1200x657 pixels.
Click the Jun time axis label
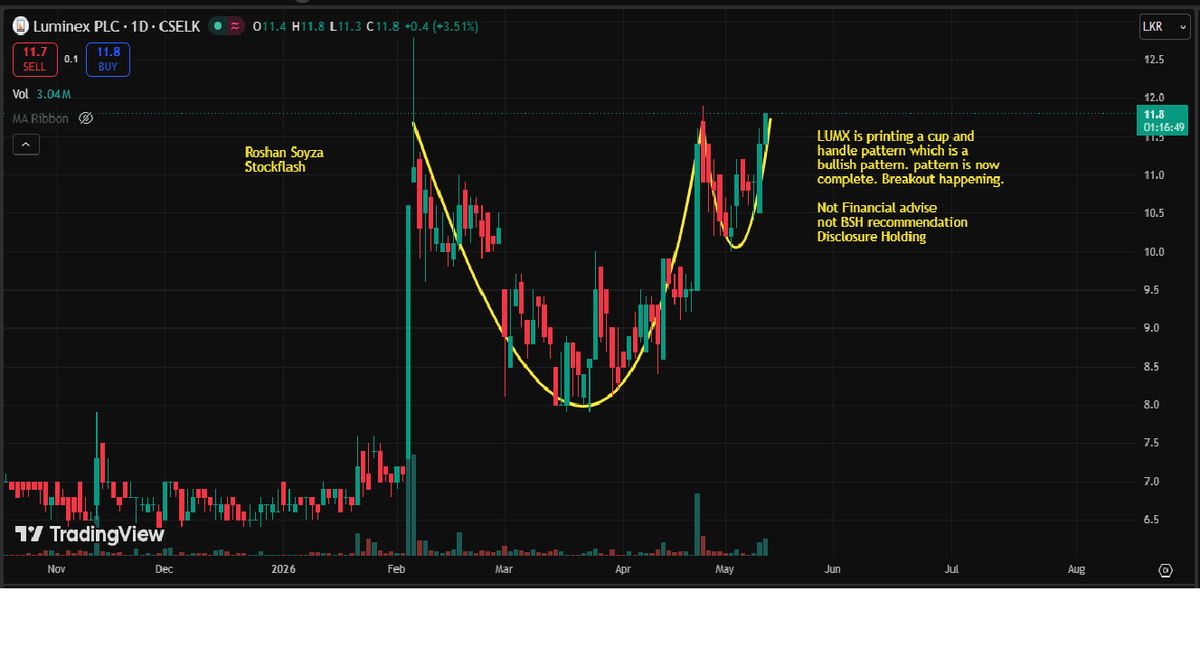click(832, 569)
